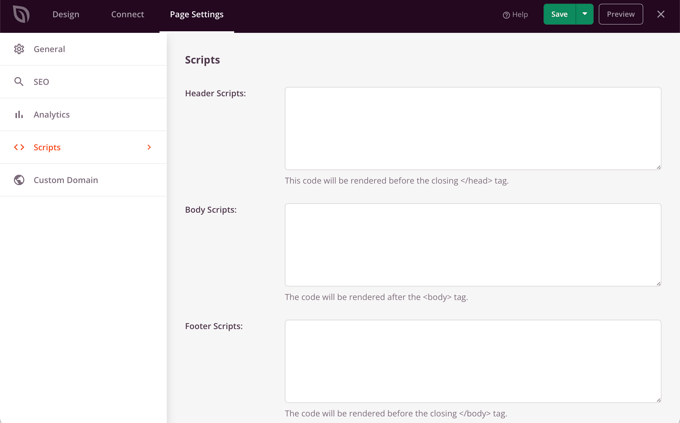This screenshot has width=680, height=423.
Task: Click inside the Body Scripts text area
Action: pos(472,245)
